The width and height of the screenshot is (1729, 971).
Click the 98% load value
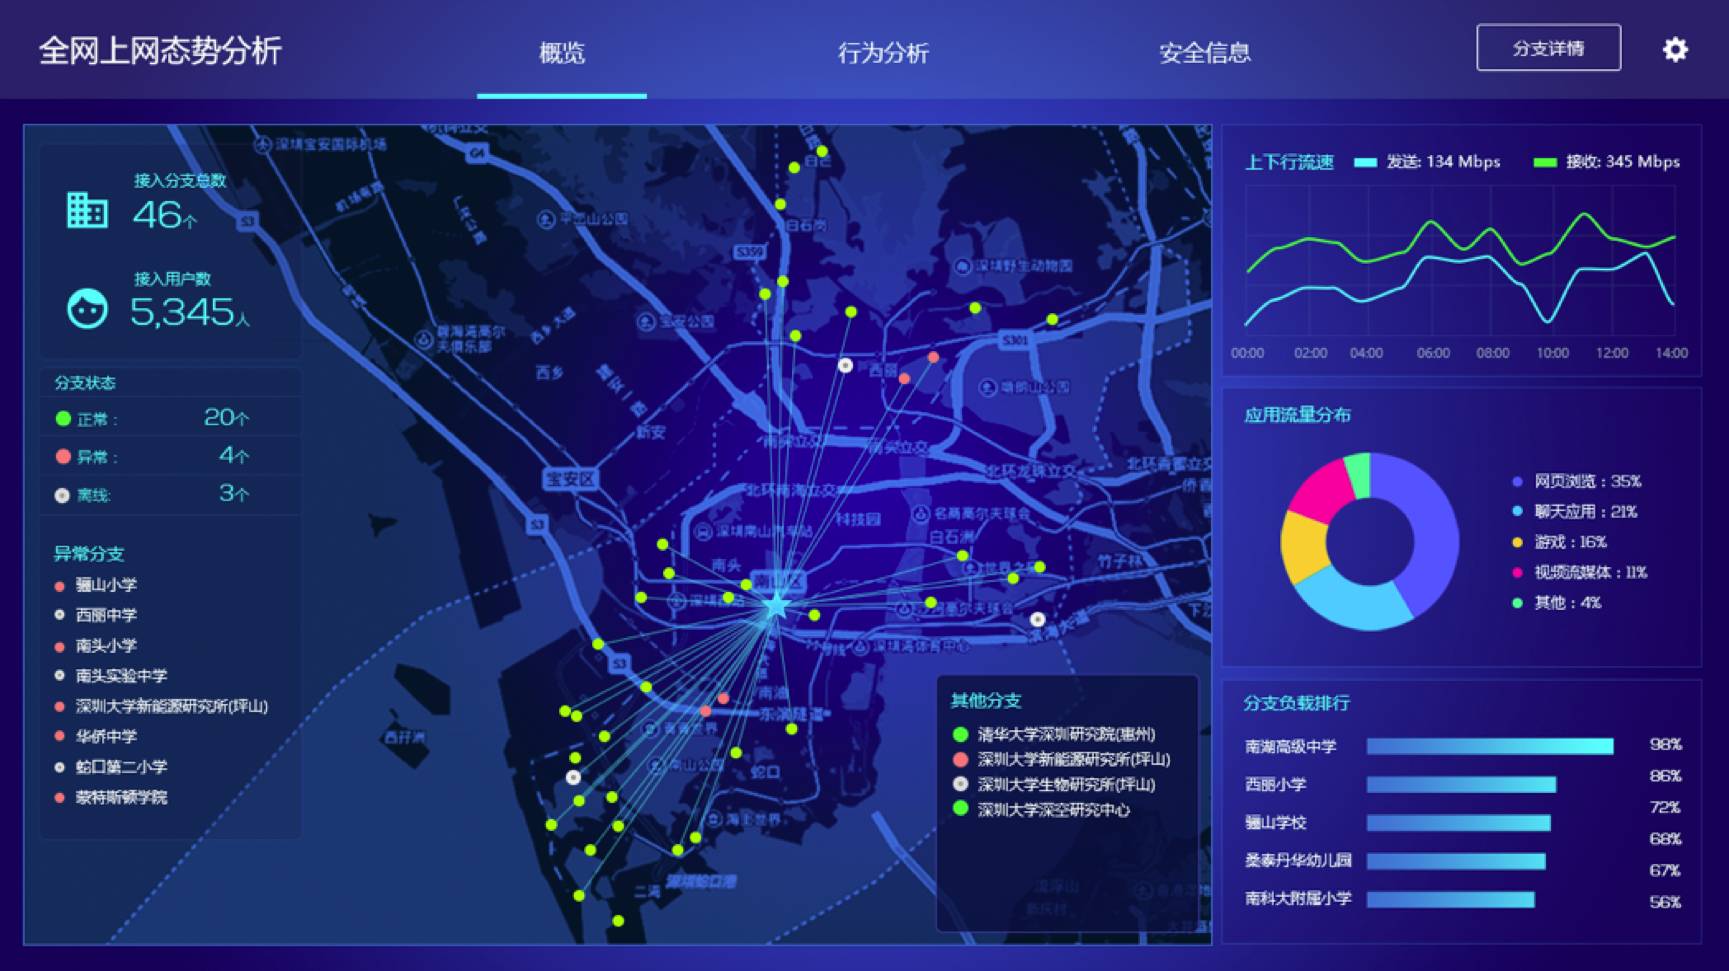1665,744
